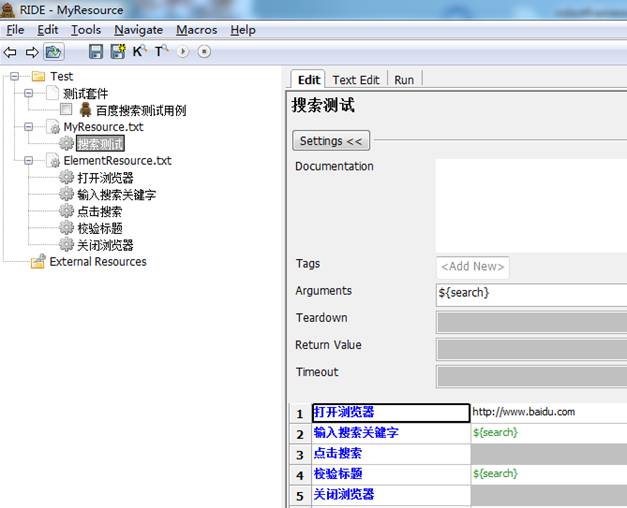Tick the 百度搜索测试用例 checkbox
627x508 pixels.
click(x=66, y=109)
